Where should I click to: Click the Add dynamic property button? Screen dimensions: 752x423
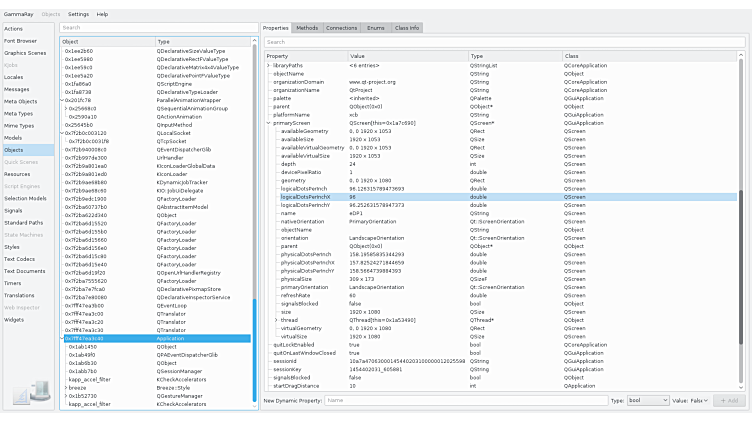pos(731,400)
